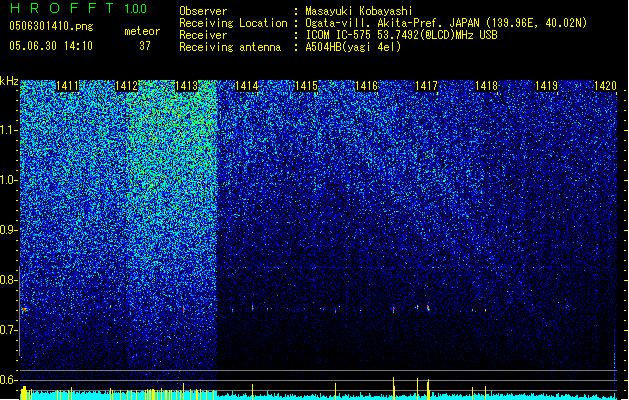Click the 1415 time marker
629x400 pixels.
click(x=306, y=86)
